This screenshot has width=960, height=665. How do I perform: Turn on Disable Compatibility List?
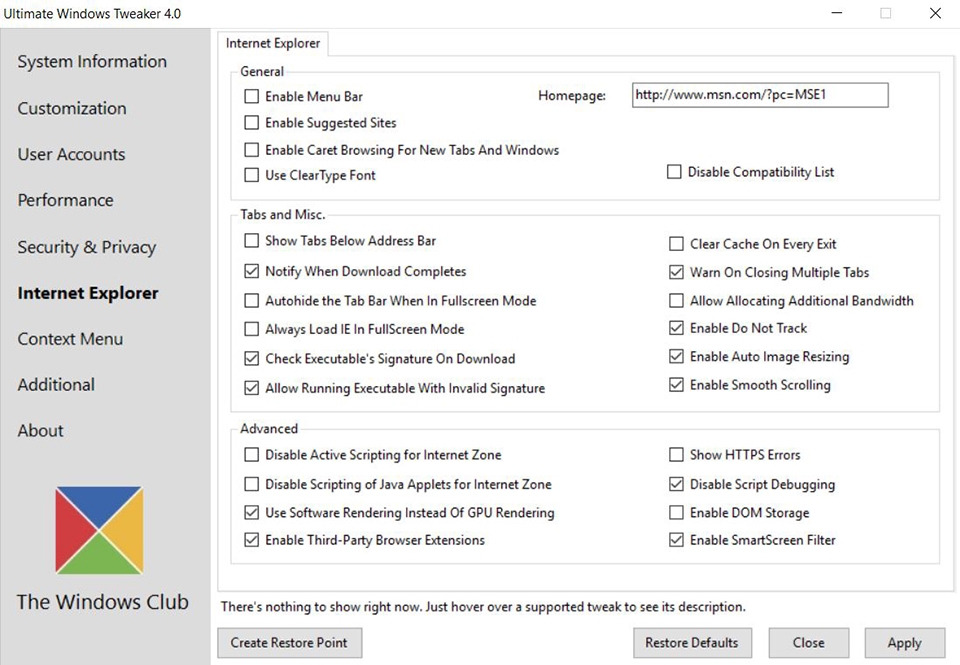(x=674, y=172)
